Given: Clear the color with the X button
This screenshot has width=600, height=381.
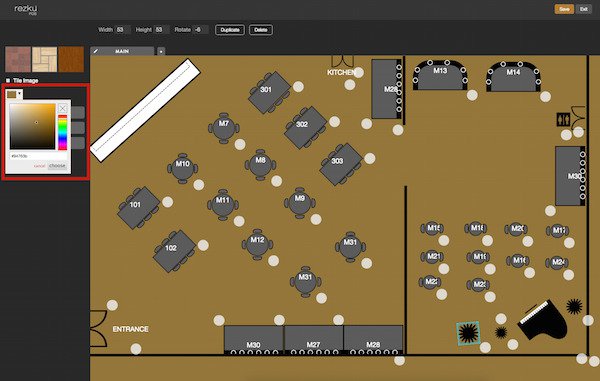Looking at the screenshot, I should 63,108.
